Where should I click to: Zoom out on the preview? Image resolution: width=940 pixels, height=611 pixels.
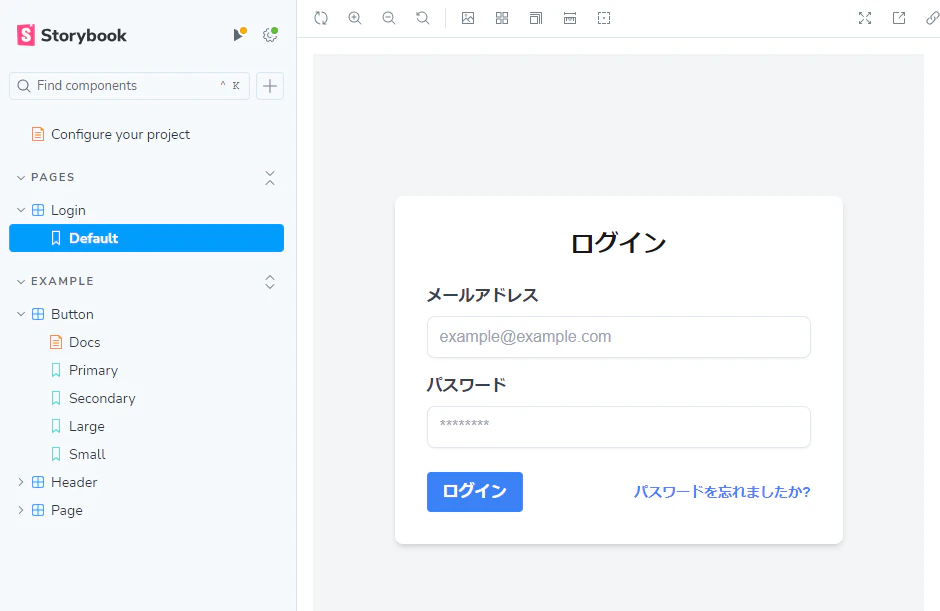[x=389, y=18]
